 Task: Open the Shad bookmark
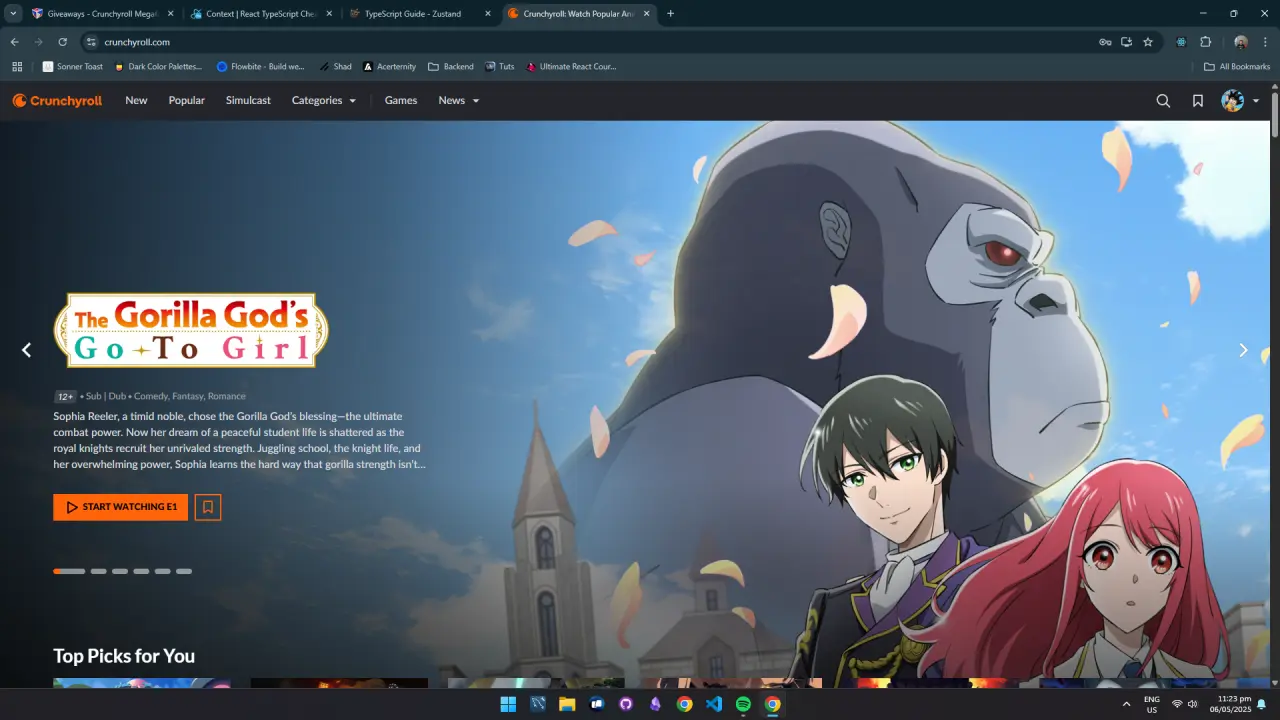[x=335, y=67]
